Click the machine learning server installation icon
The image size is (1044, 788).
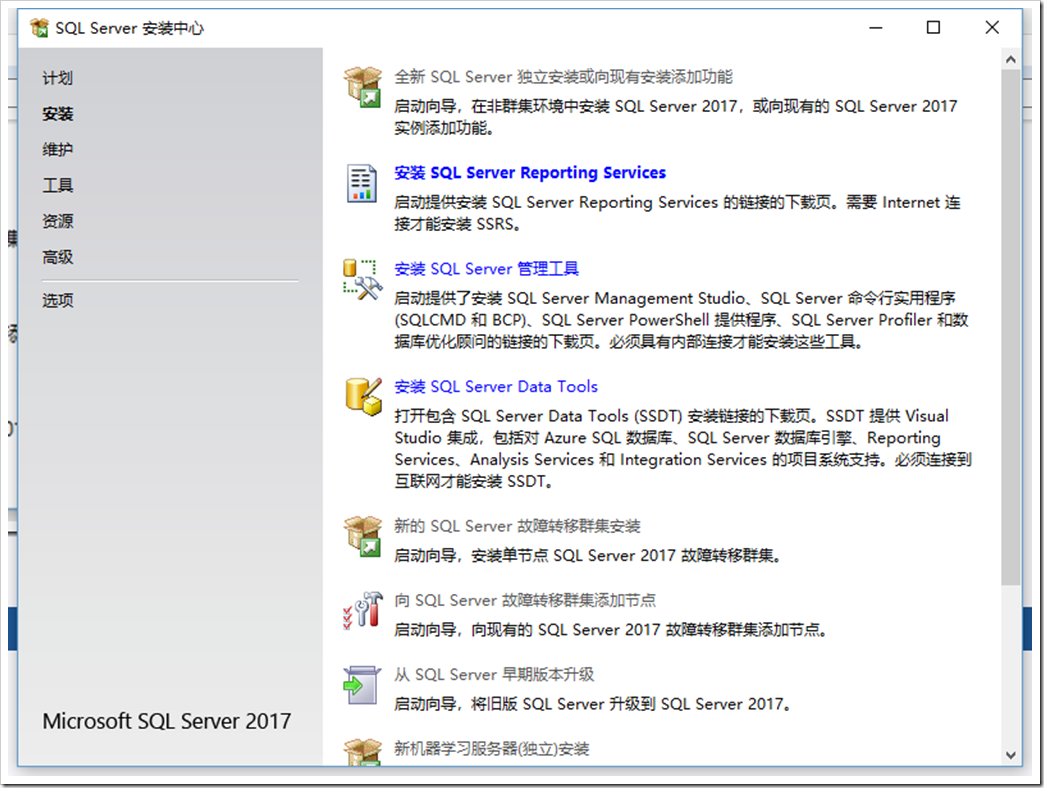(x=363, y=752)
